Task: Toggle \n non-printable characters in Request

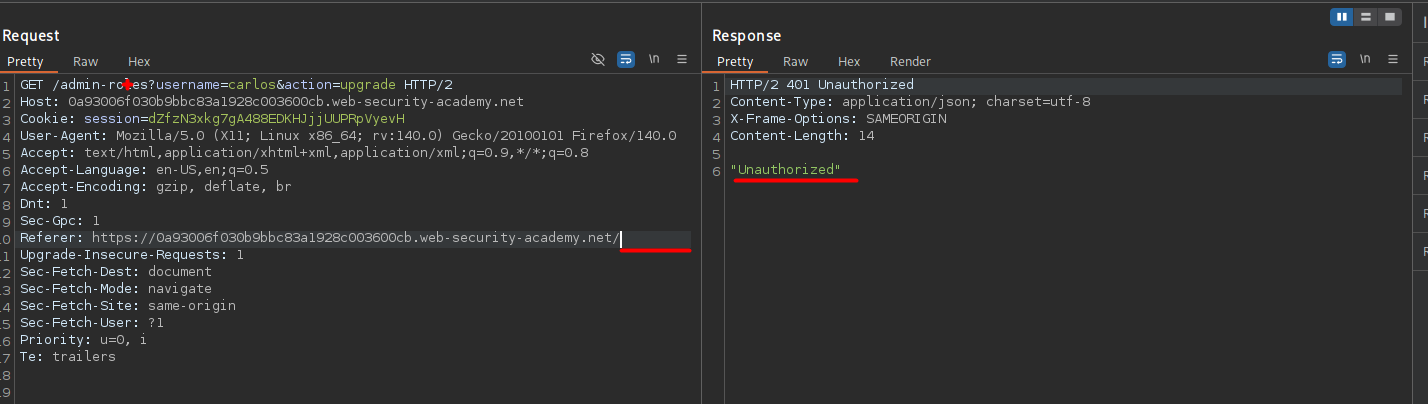Action: (x=654, y=60)
